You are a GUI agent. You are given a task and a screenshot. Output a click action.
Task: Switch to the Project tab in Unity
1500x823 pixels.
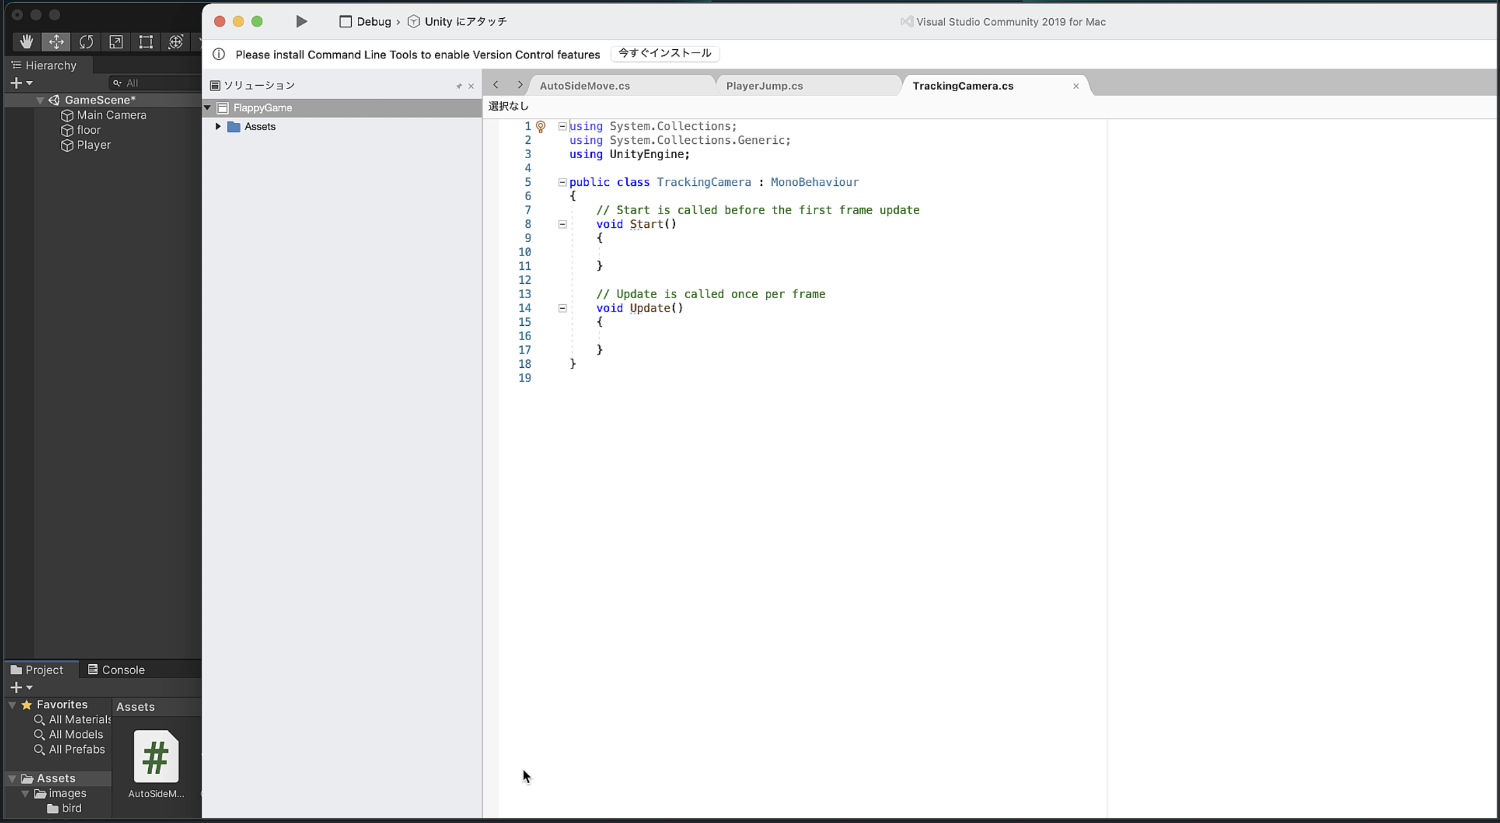(37, 670)
